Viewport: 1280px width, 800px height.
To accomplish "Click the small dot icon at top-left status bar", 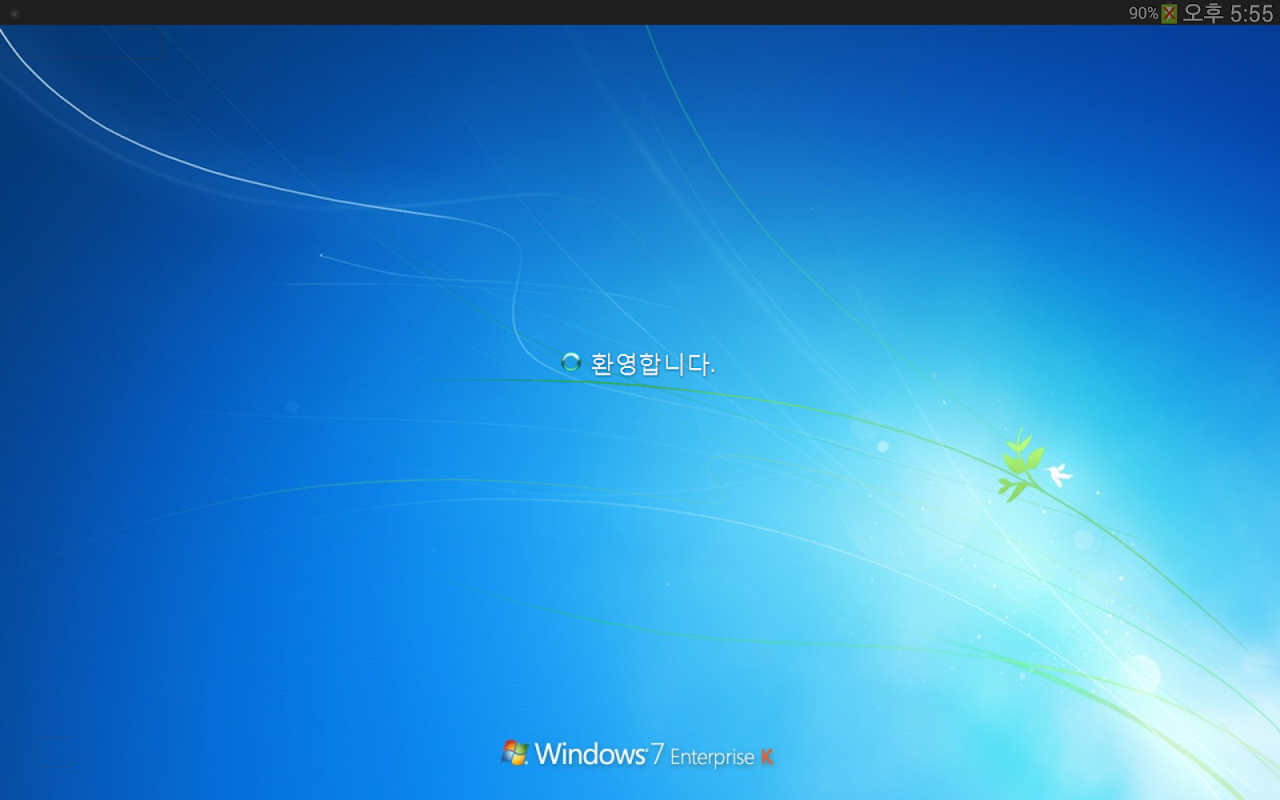I will point(14,13).
